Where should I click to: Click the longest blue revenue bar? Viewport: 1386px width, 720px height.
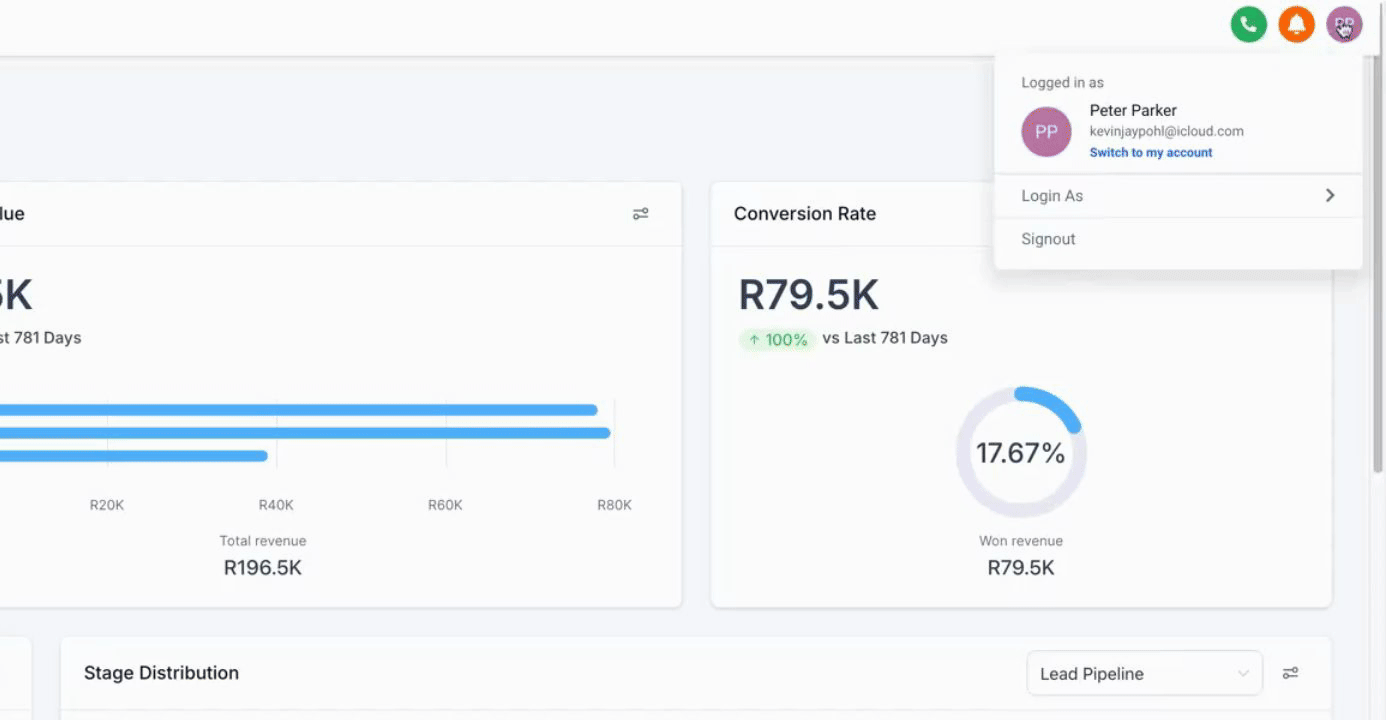tap(300, 433)
